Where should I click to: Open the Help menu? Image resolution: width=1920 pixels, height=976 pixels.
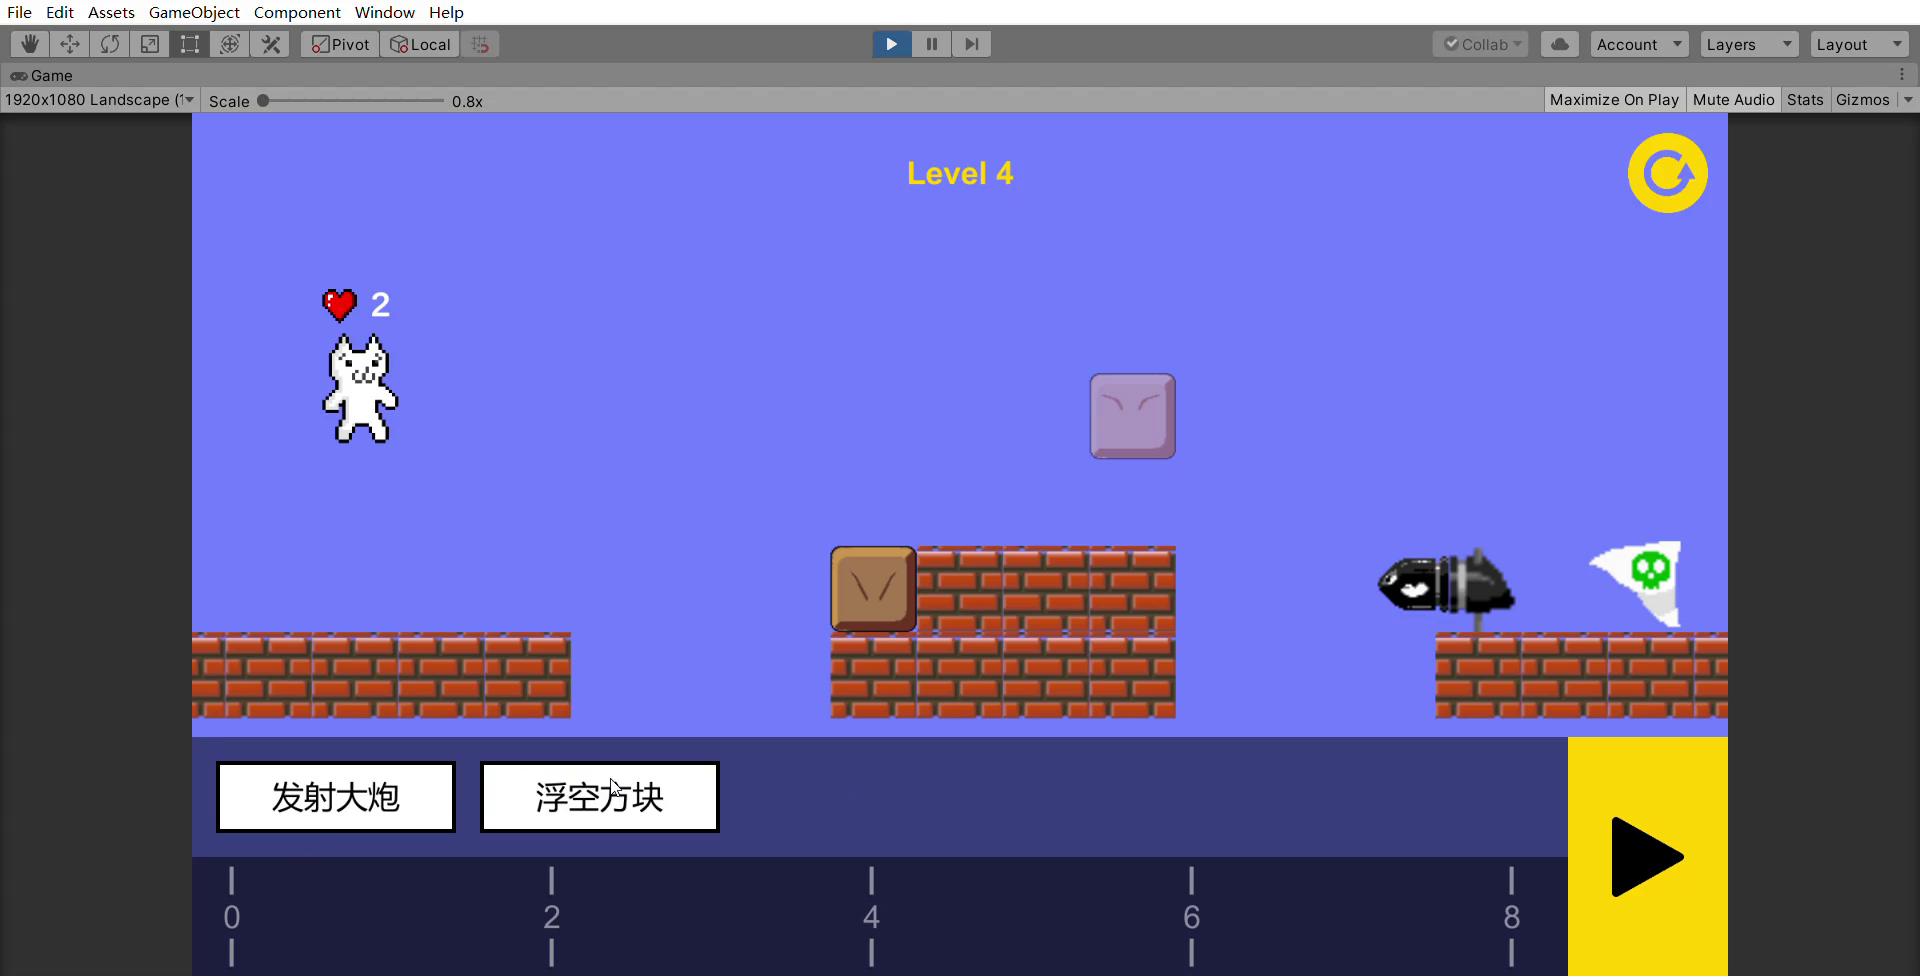click(446, 12)
